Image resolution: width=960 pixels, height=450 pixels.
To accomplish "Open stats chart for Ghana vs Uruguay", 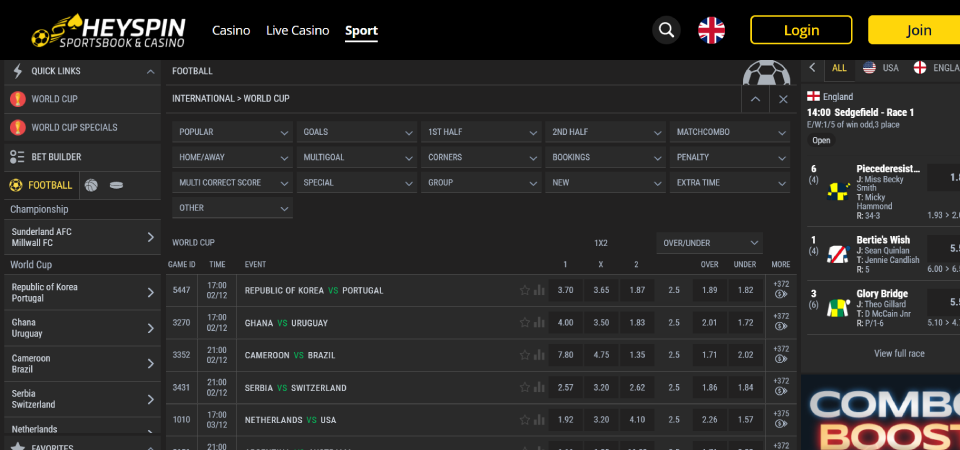I will coord(539,323).
